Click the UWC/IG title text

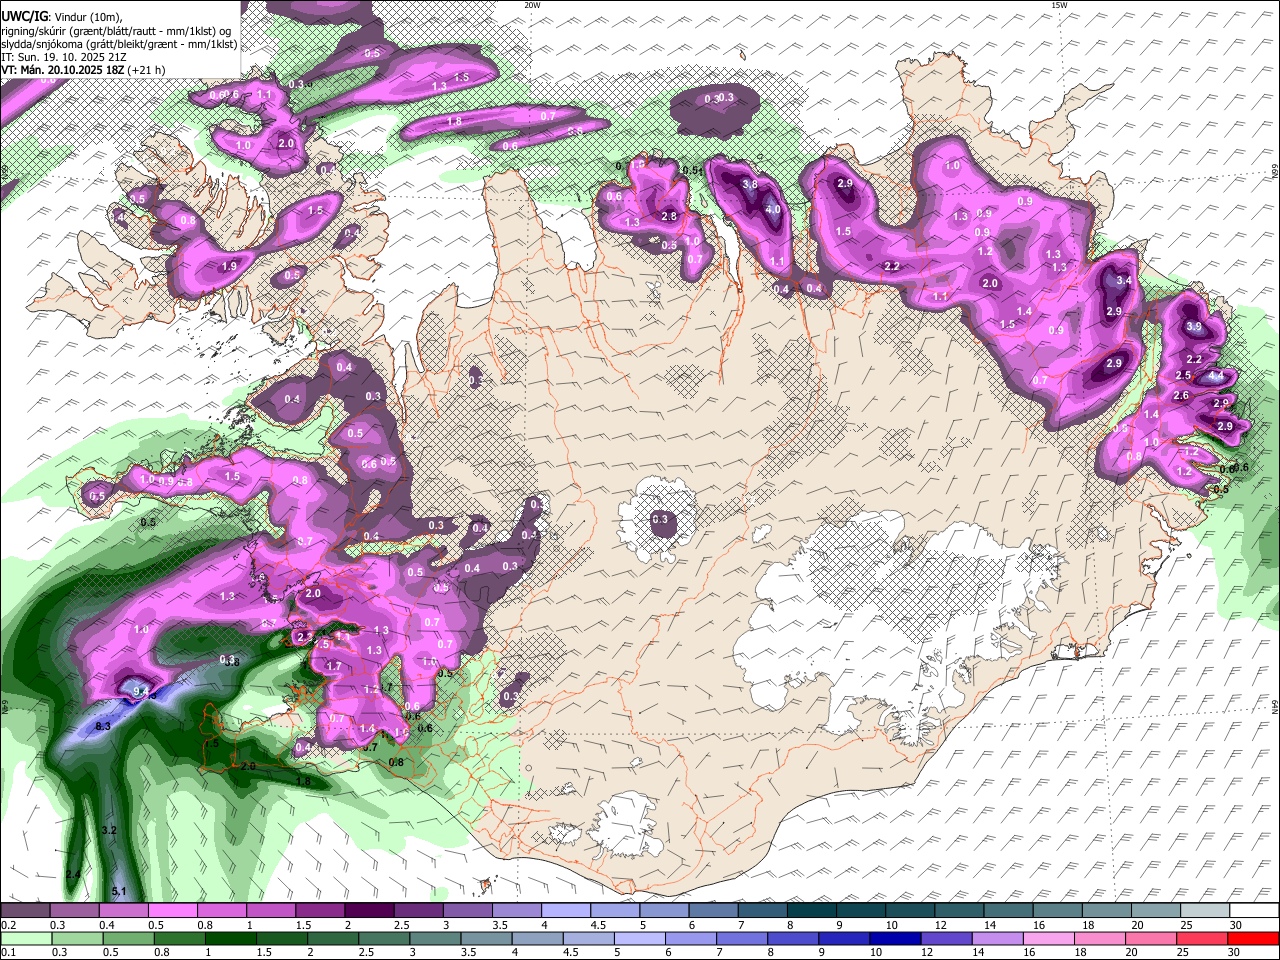click(x=23, y=15)
